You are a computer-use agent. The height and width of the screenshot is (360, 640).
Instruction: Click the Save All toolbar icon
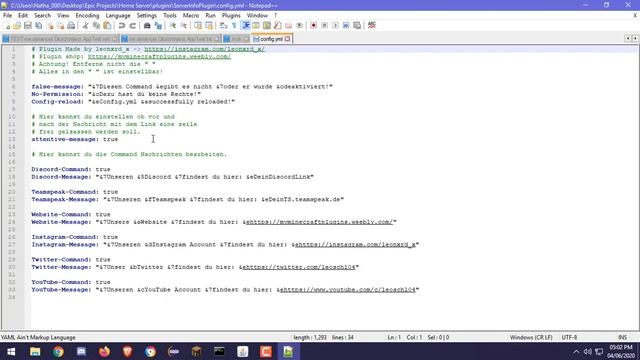click(x=39, y=25)
